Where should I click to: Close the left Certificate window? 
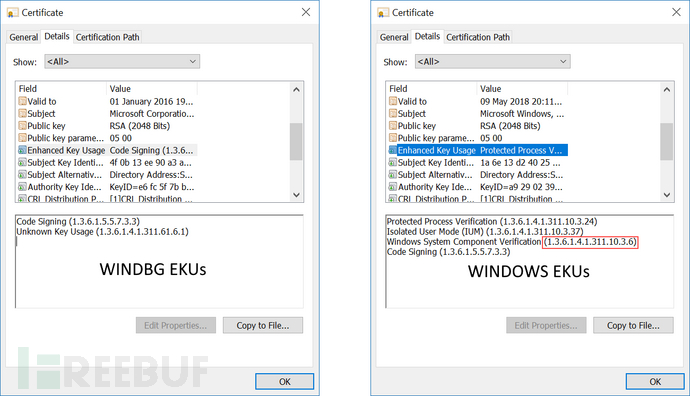pos(306,12)
